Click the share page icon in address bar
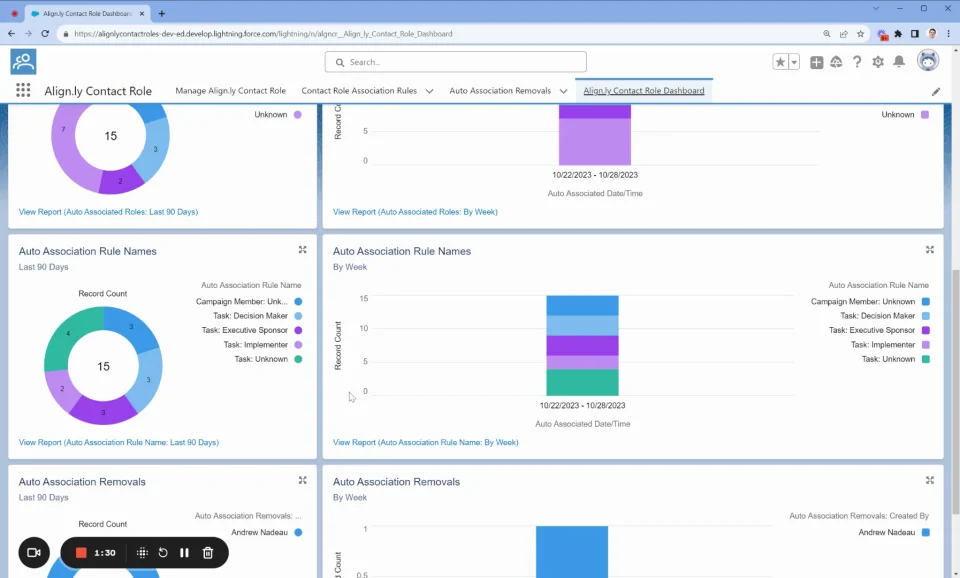 (844, 34)
